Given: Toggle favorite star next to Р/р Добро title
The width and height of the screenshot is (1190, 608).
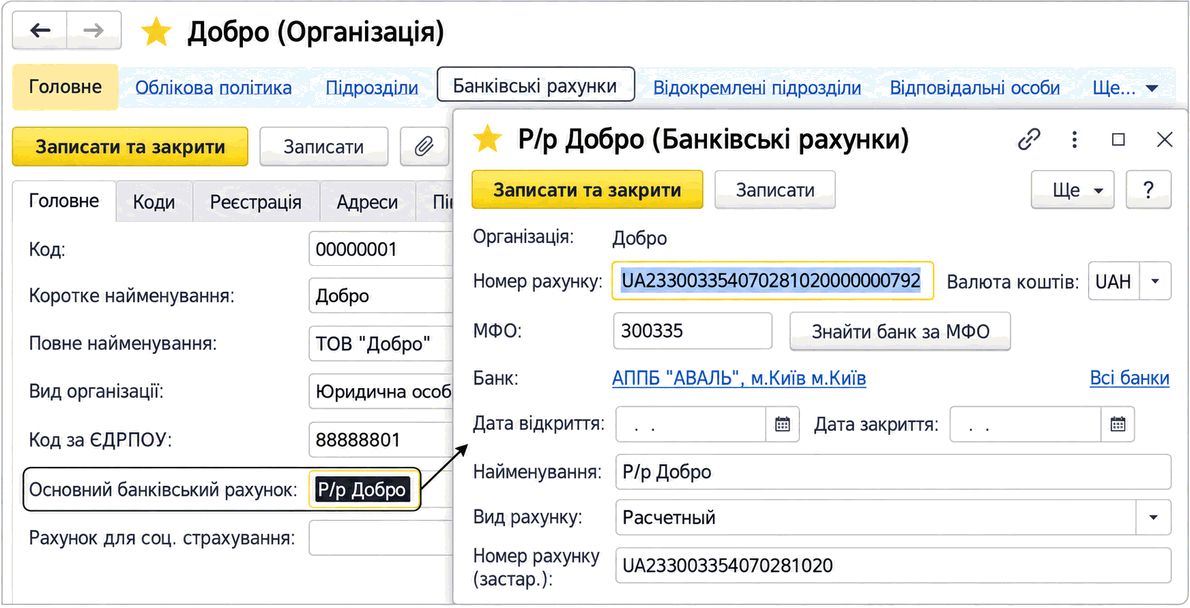Looking at the screenshot, I should tap(487, 139).
